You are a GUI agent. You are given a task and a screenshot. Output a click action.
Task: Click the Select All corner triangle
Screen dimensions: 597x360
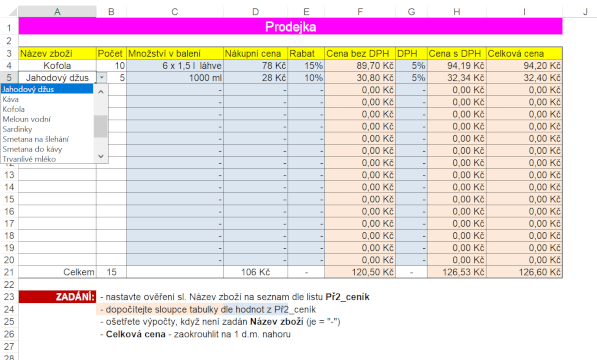coord(13,12)
